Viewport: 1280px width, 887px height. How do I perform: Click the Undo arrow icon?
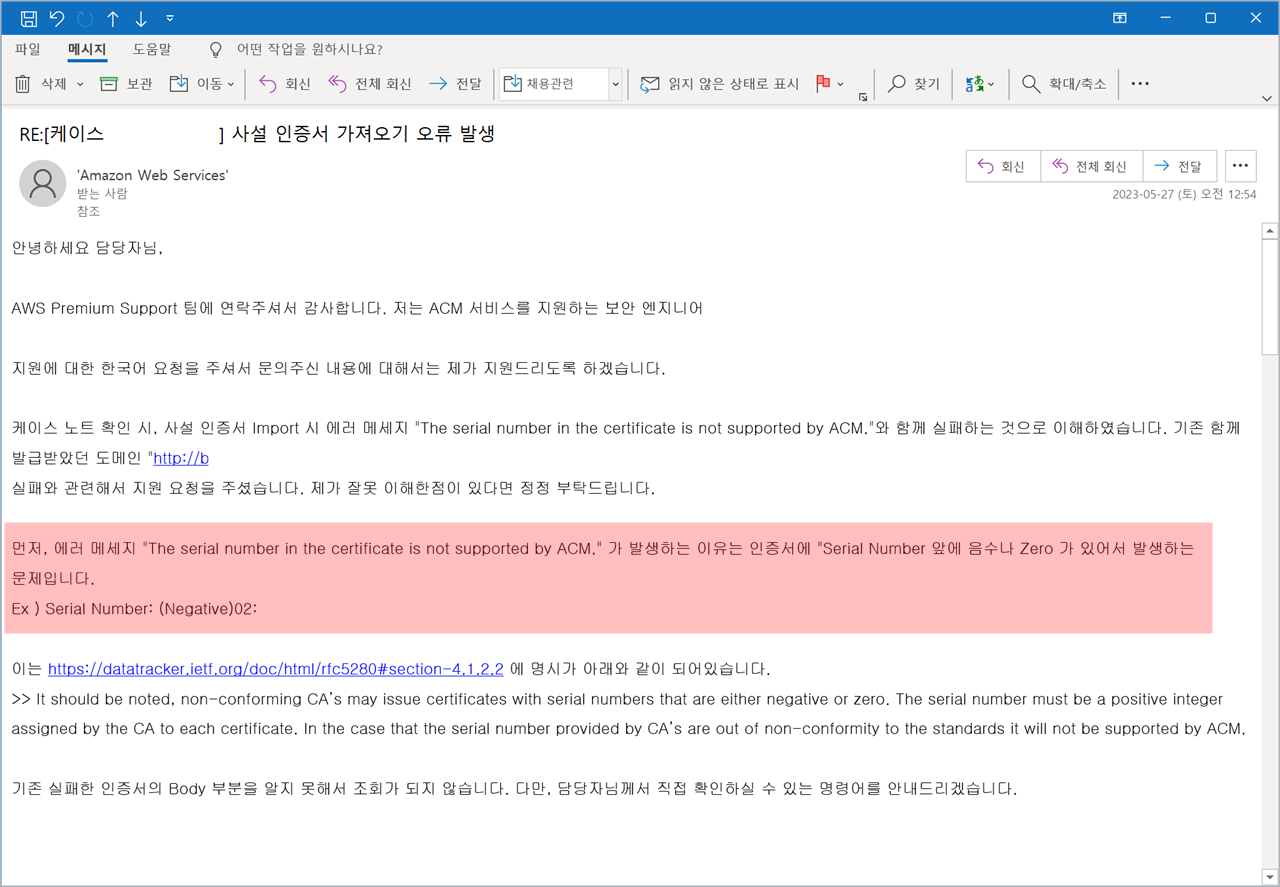click(57, 18)
